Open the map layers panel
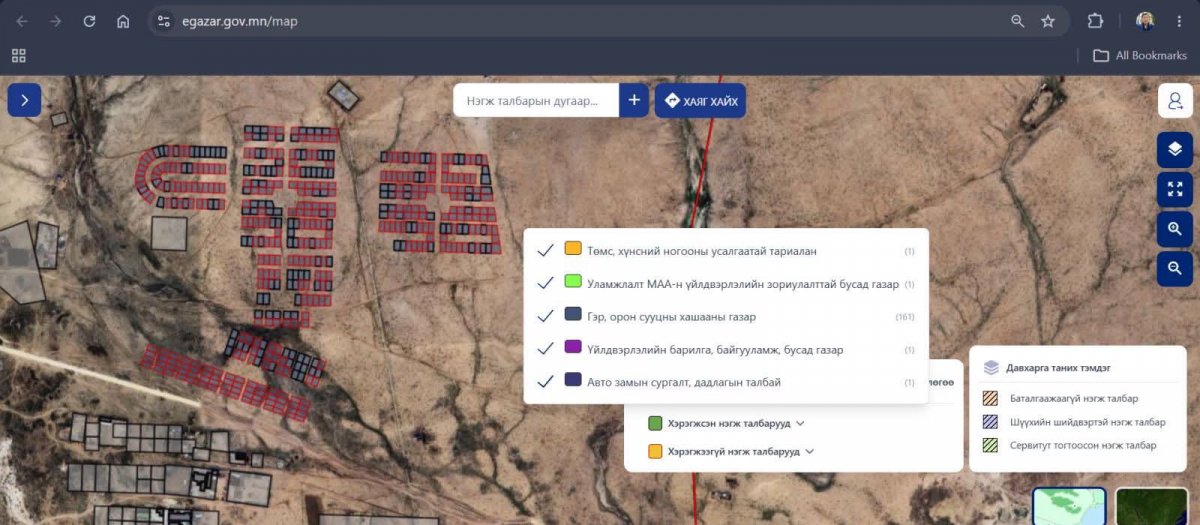Viewport: 1200px width, 525px height. tap(1175, 150)
